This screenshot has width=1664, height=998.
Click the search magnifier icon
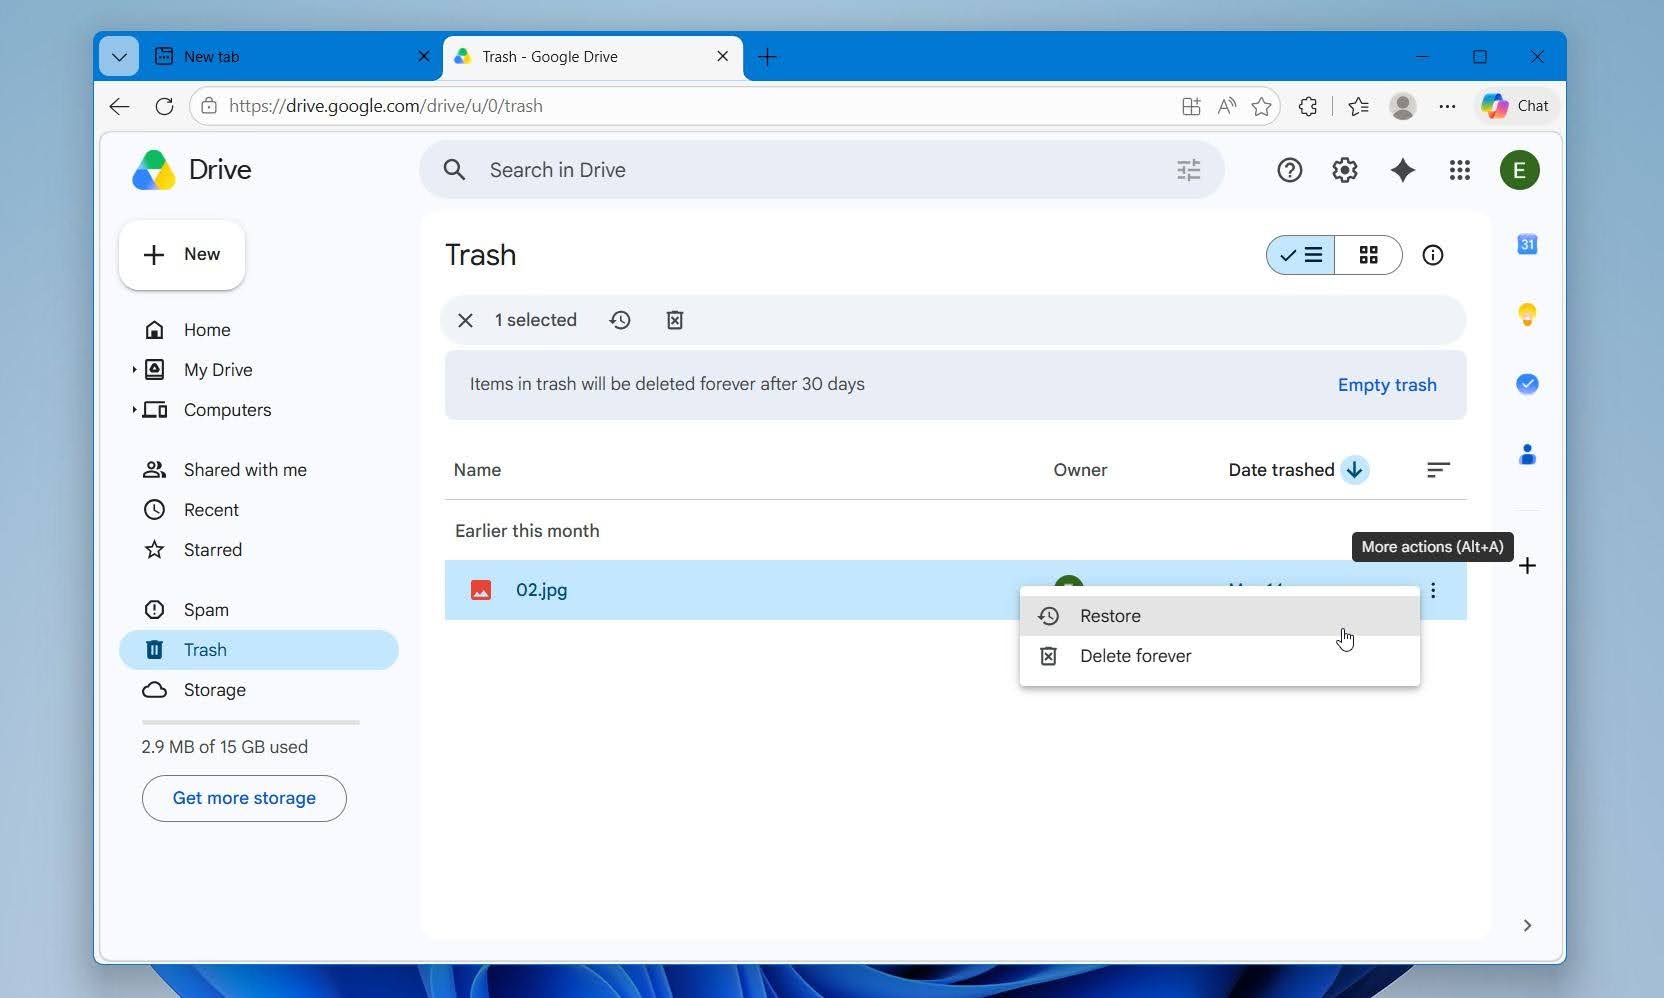point(455,170)
